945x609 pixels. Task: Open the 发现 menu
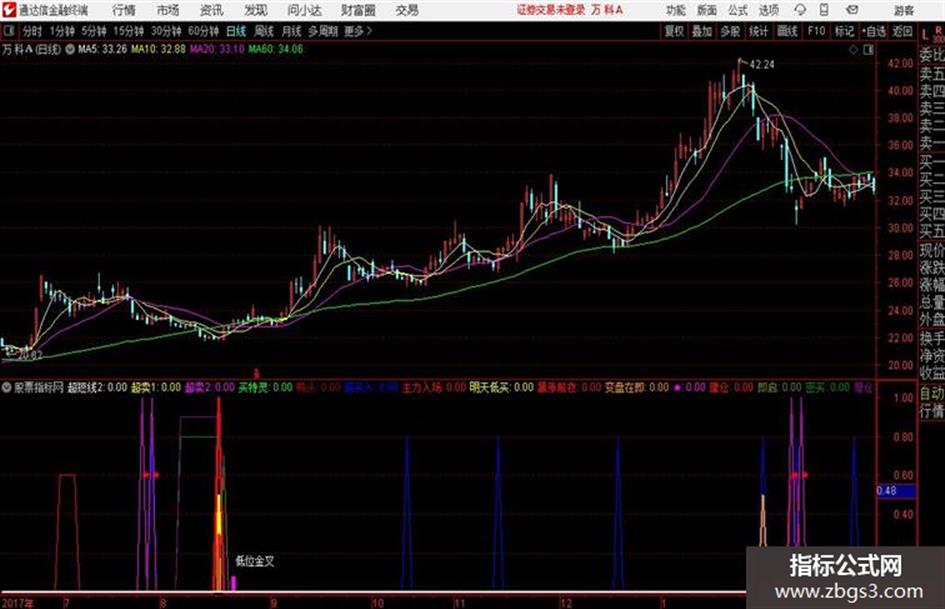(256, 10)
